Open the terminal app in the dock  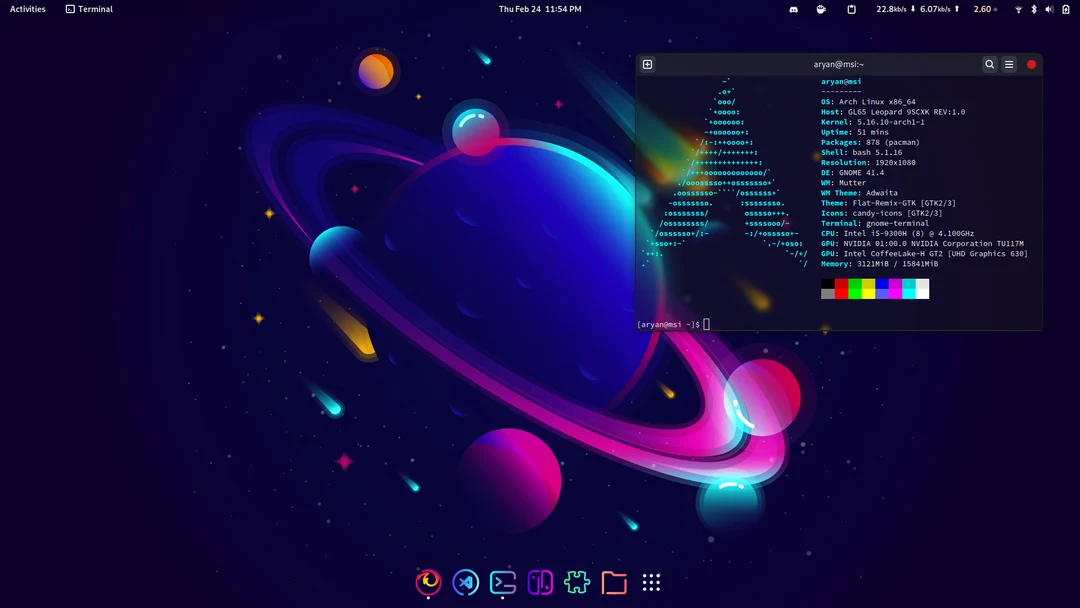[x=502, y=582]
